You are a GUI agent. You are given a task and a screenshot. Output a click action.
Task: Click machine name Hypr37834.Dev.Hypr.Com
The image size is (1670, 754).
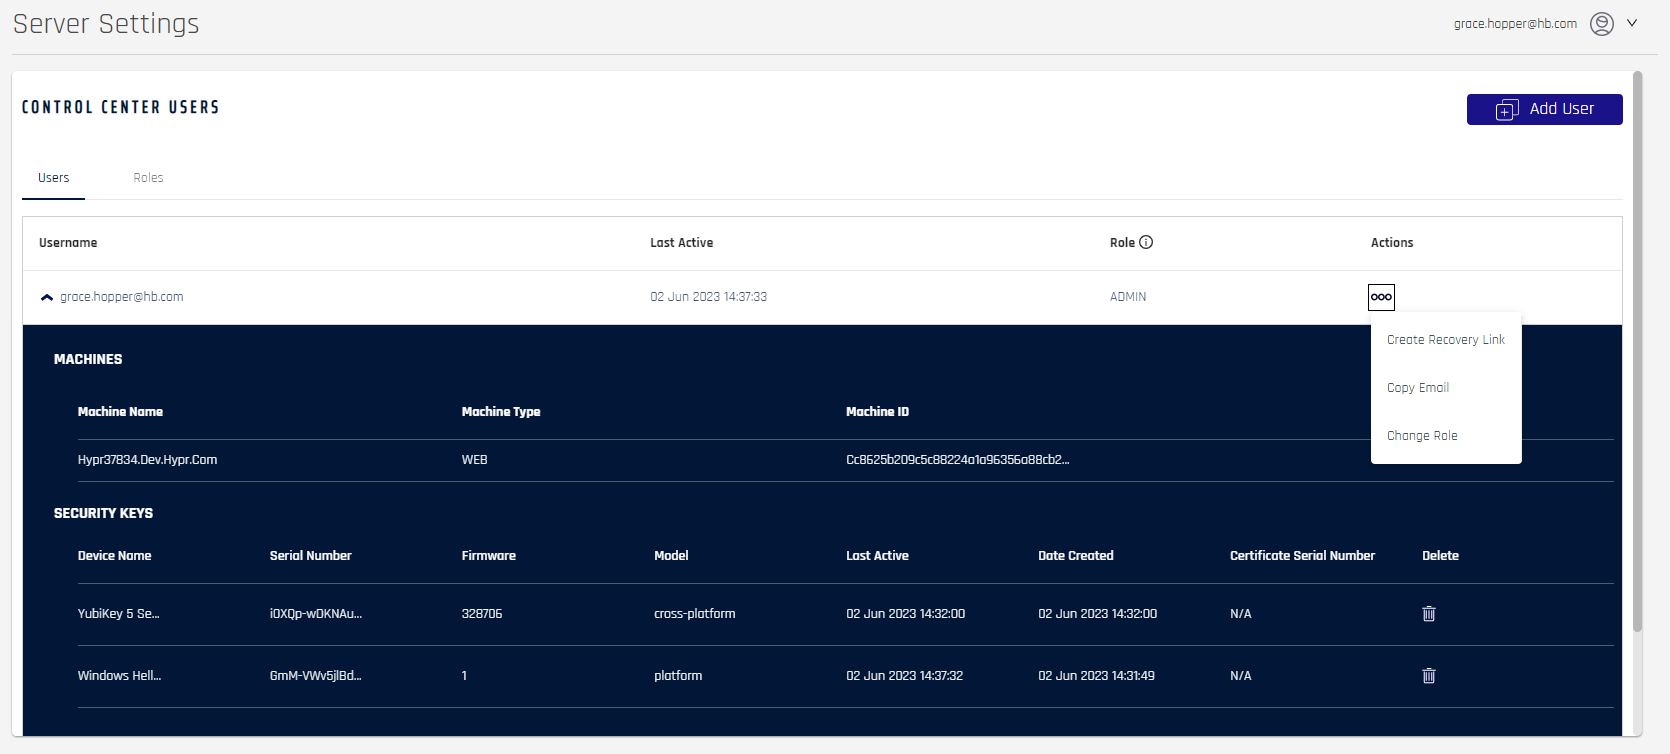click(148, 460)
